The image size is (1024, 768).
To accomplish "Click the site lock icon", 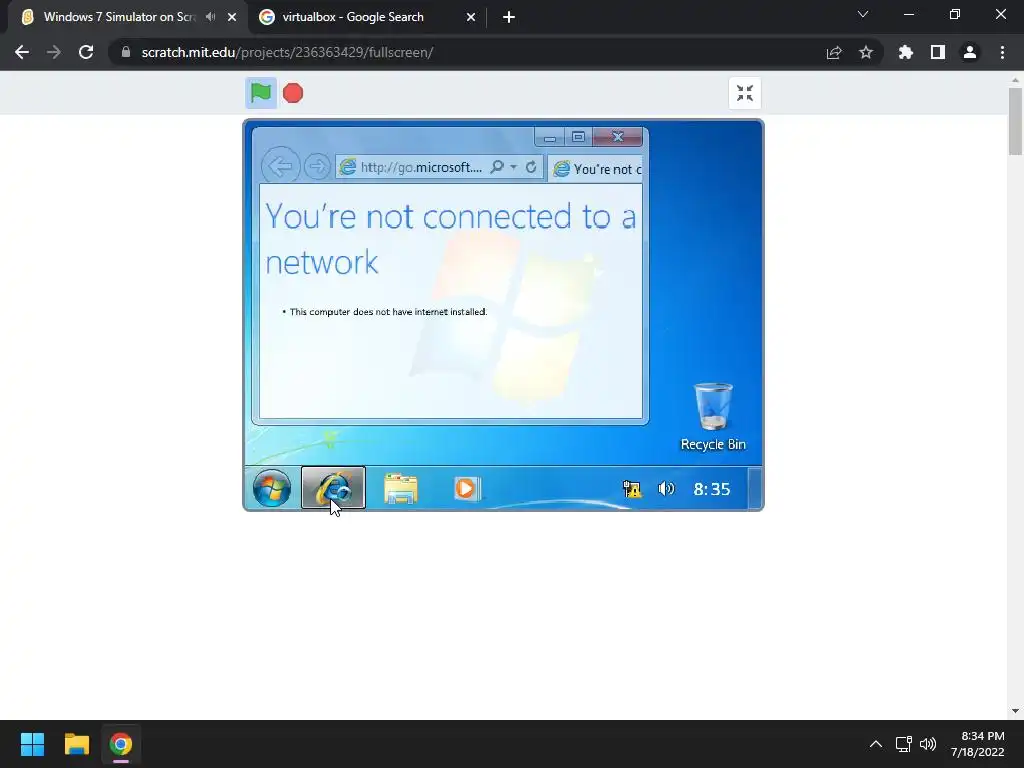I will click(126, 52).
